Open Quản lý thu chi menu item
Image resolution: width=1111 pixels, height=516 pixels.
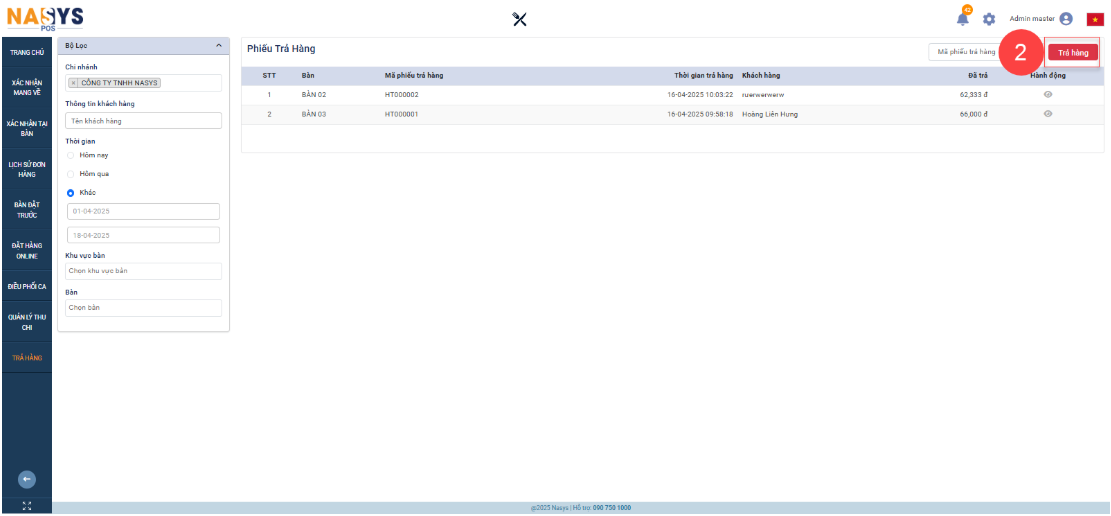[x=27, y=322]
